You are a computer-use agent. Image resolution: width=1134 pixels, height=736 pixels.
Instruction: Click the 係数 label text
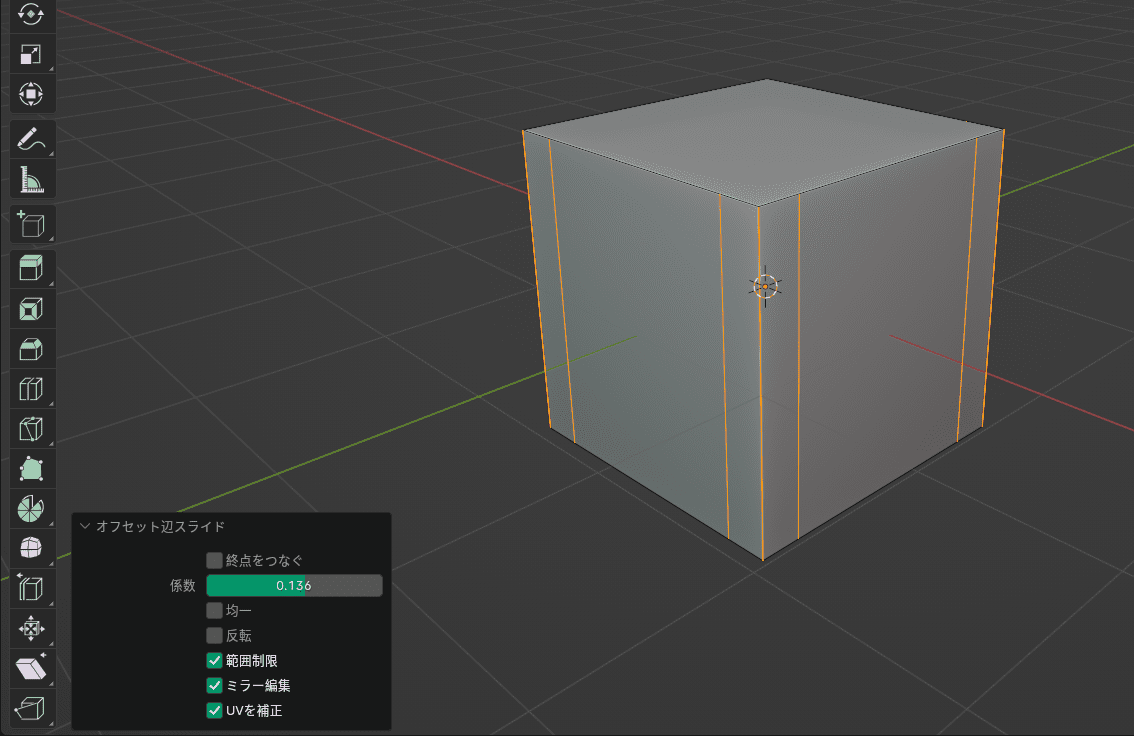coord(183,586)
